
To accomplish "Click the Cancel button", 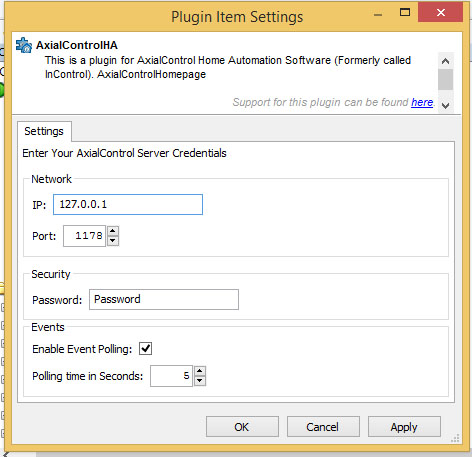I will [323, 427].
